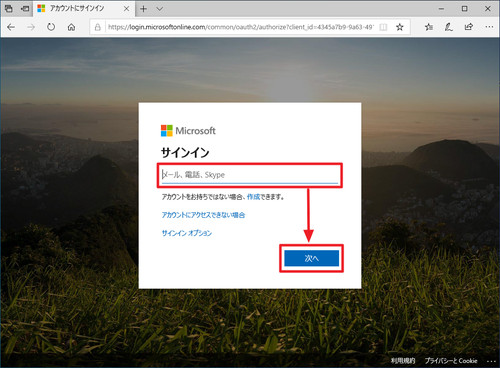Add page to favorites star icon
The width and height of the screenshot is (500, 368).
400,27
